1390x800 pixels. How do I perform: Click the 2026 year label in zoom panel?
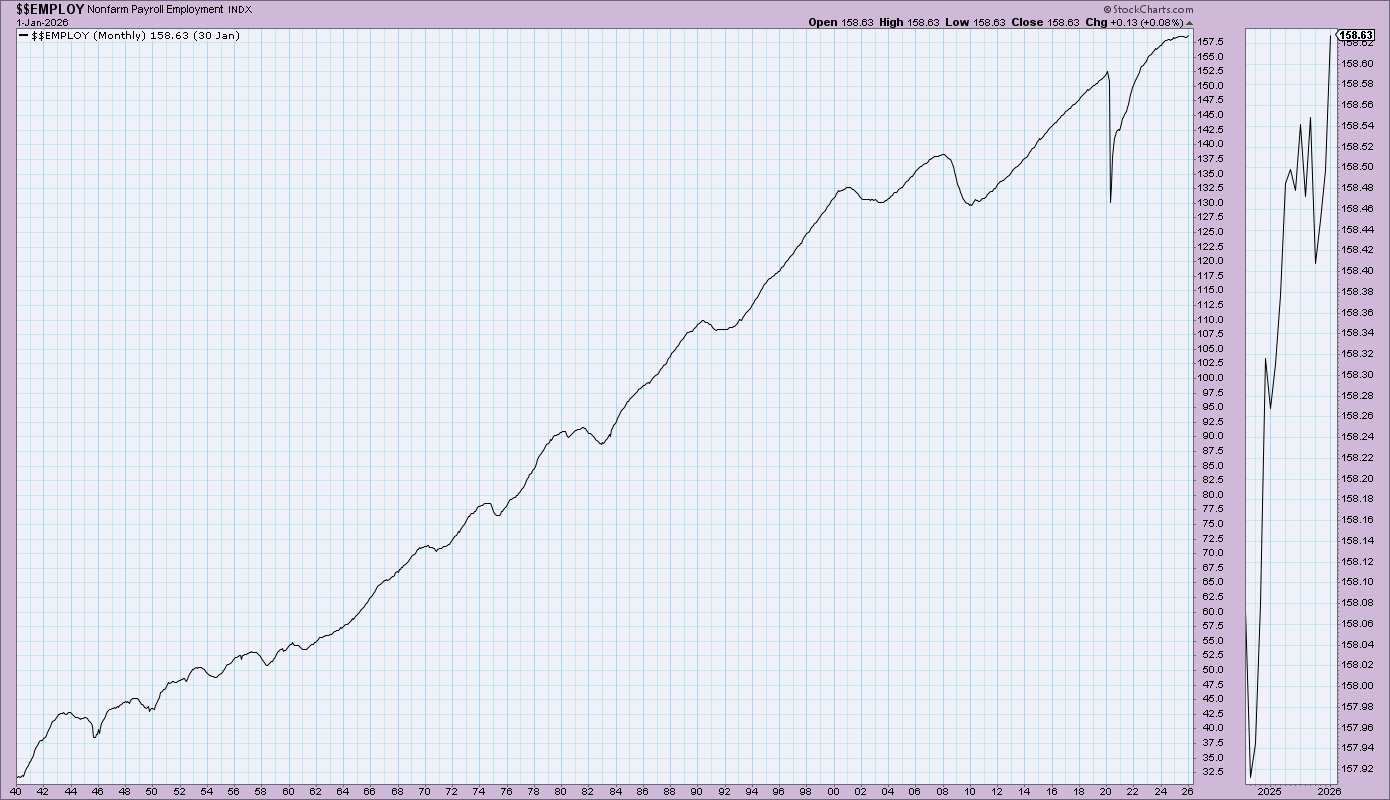click(1327, 791)
